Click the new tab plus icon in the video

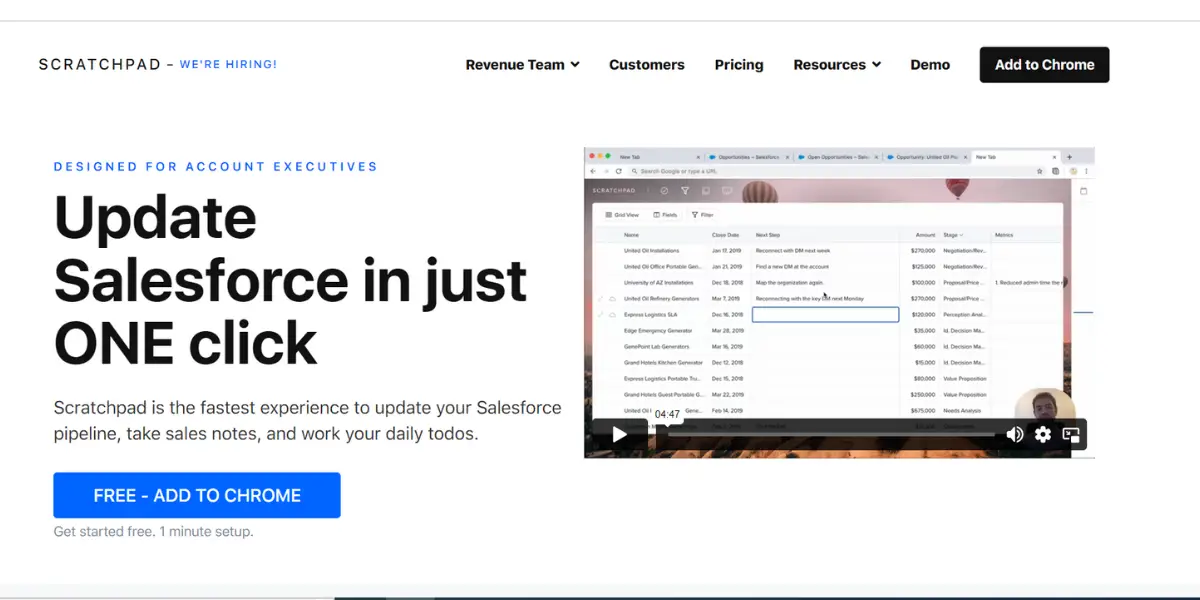click(1069, 157)
